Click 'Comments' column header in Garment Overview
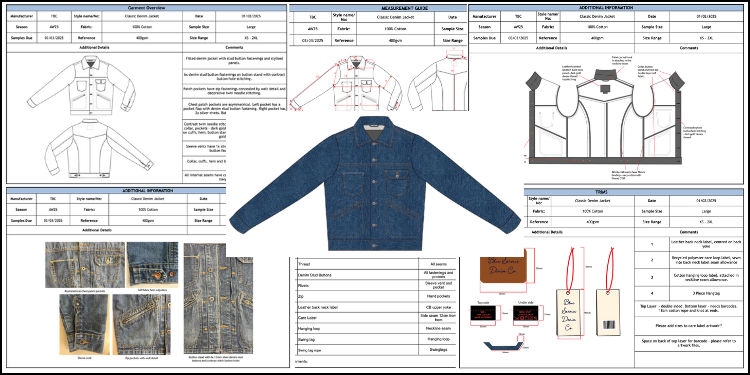The width and height of the screenshot is (750, 375). tap(234, 48)
